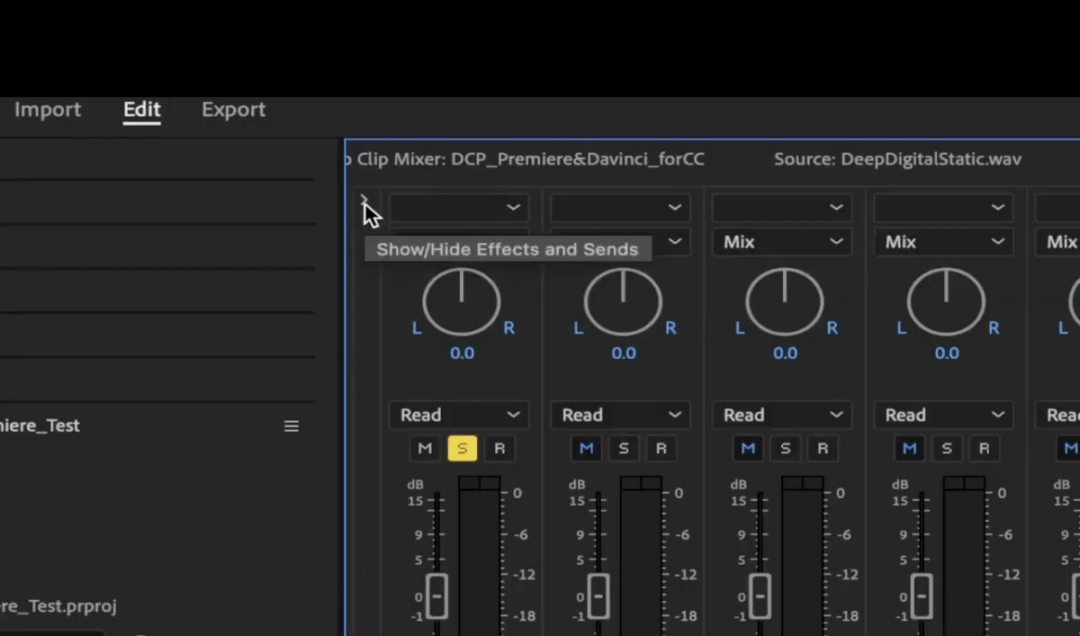Viewport: 1080px width, 636px height.
Task: Open the Read automation dropdown on track one
Action: click(x=458, y=414)
